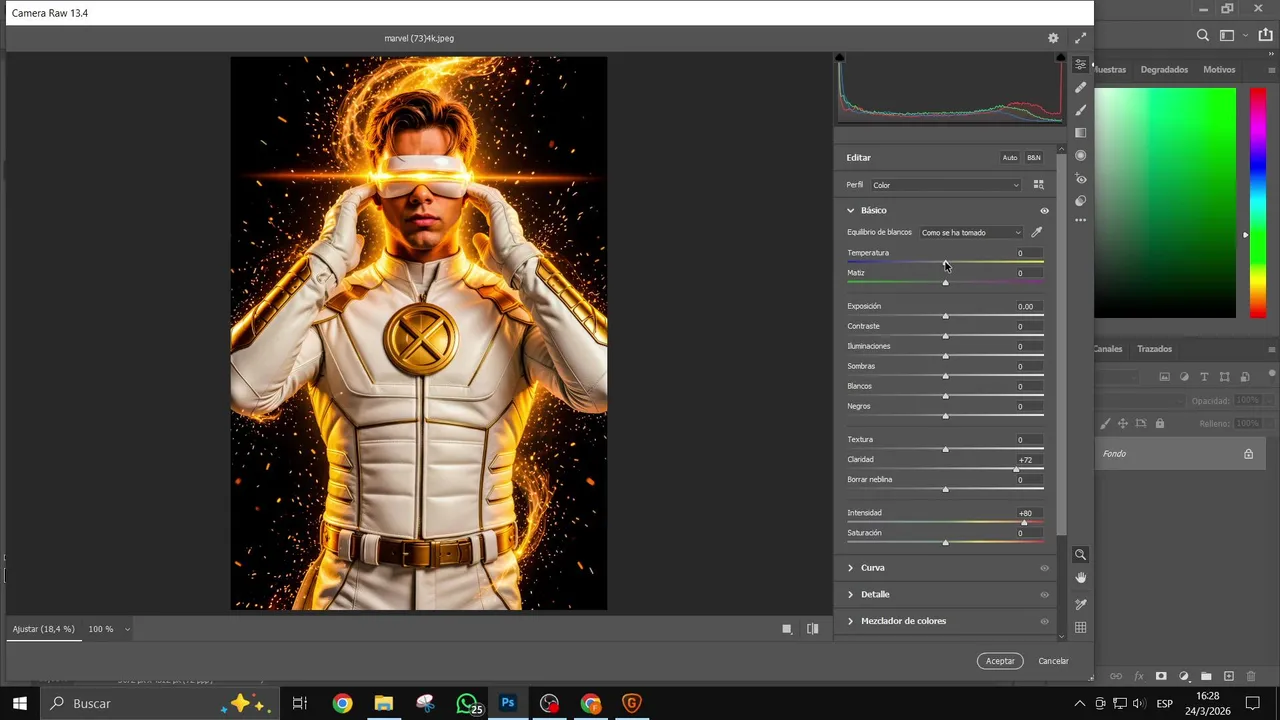Select the Spot Removal bandage tool
This screenshot has height=720, width=1280.
pos(1081,87)
